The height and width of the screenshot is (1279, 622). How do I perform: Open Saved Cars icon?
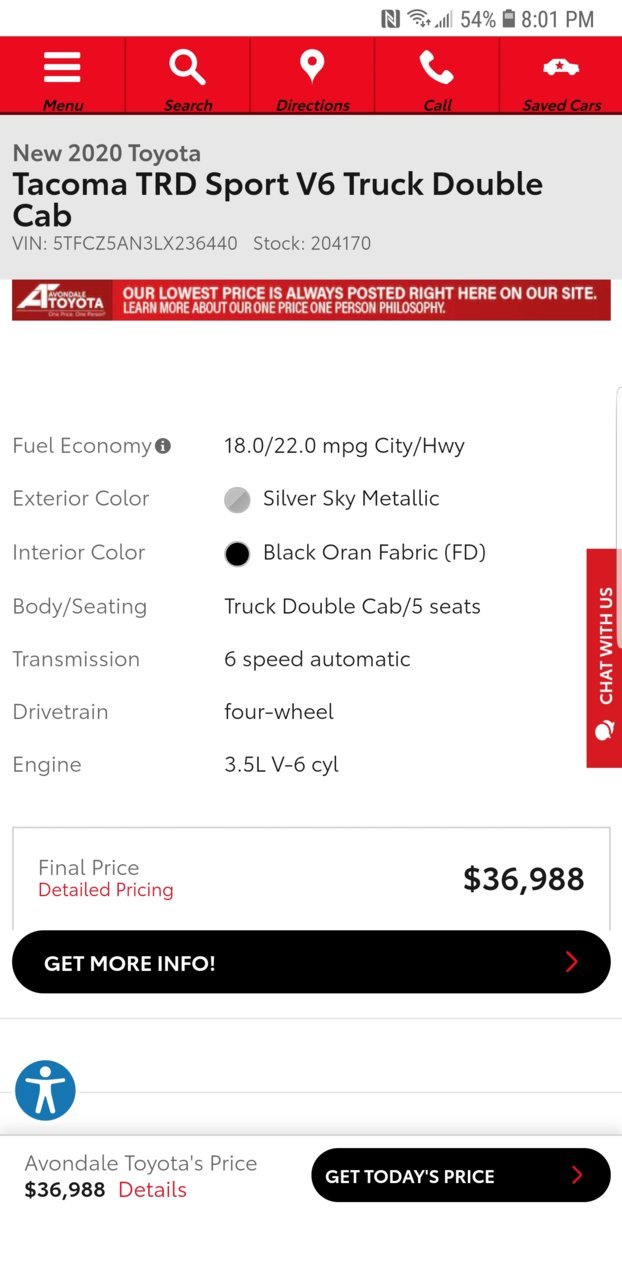tap(561, 67)
